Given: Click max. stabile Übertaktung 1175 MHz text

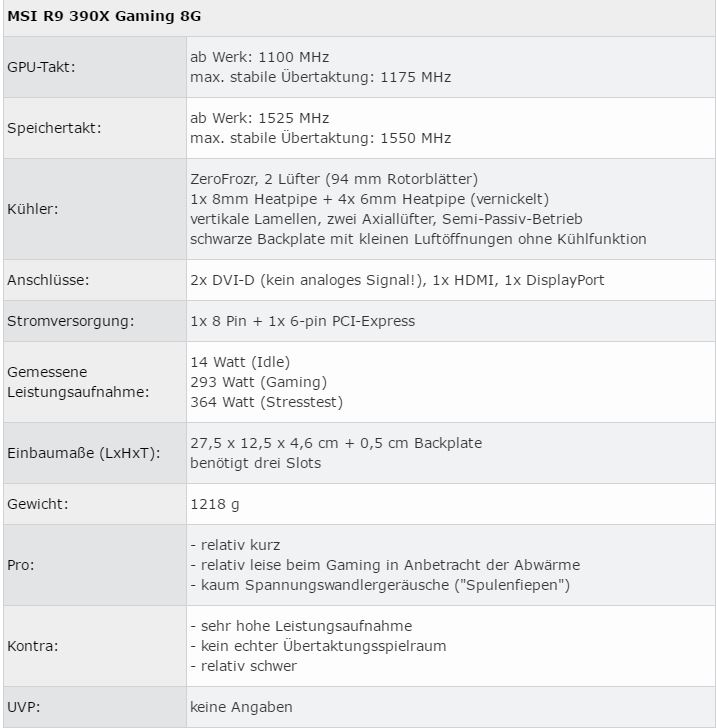Looking at the screenshot, I should tap(320, 77).
